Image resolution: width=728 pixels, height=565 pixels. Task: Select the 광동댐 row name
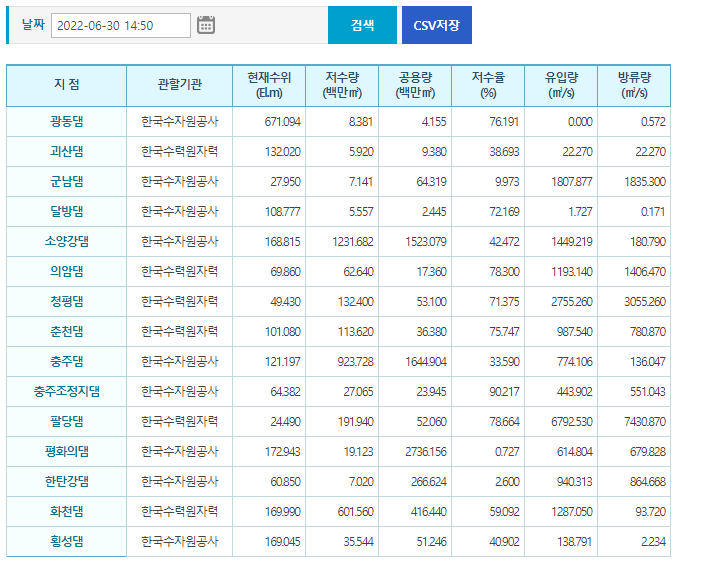[67, 122]
